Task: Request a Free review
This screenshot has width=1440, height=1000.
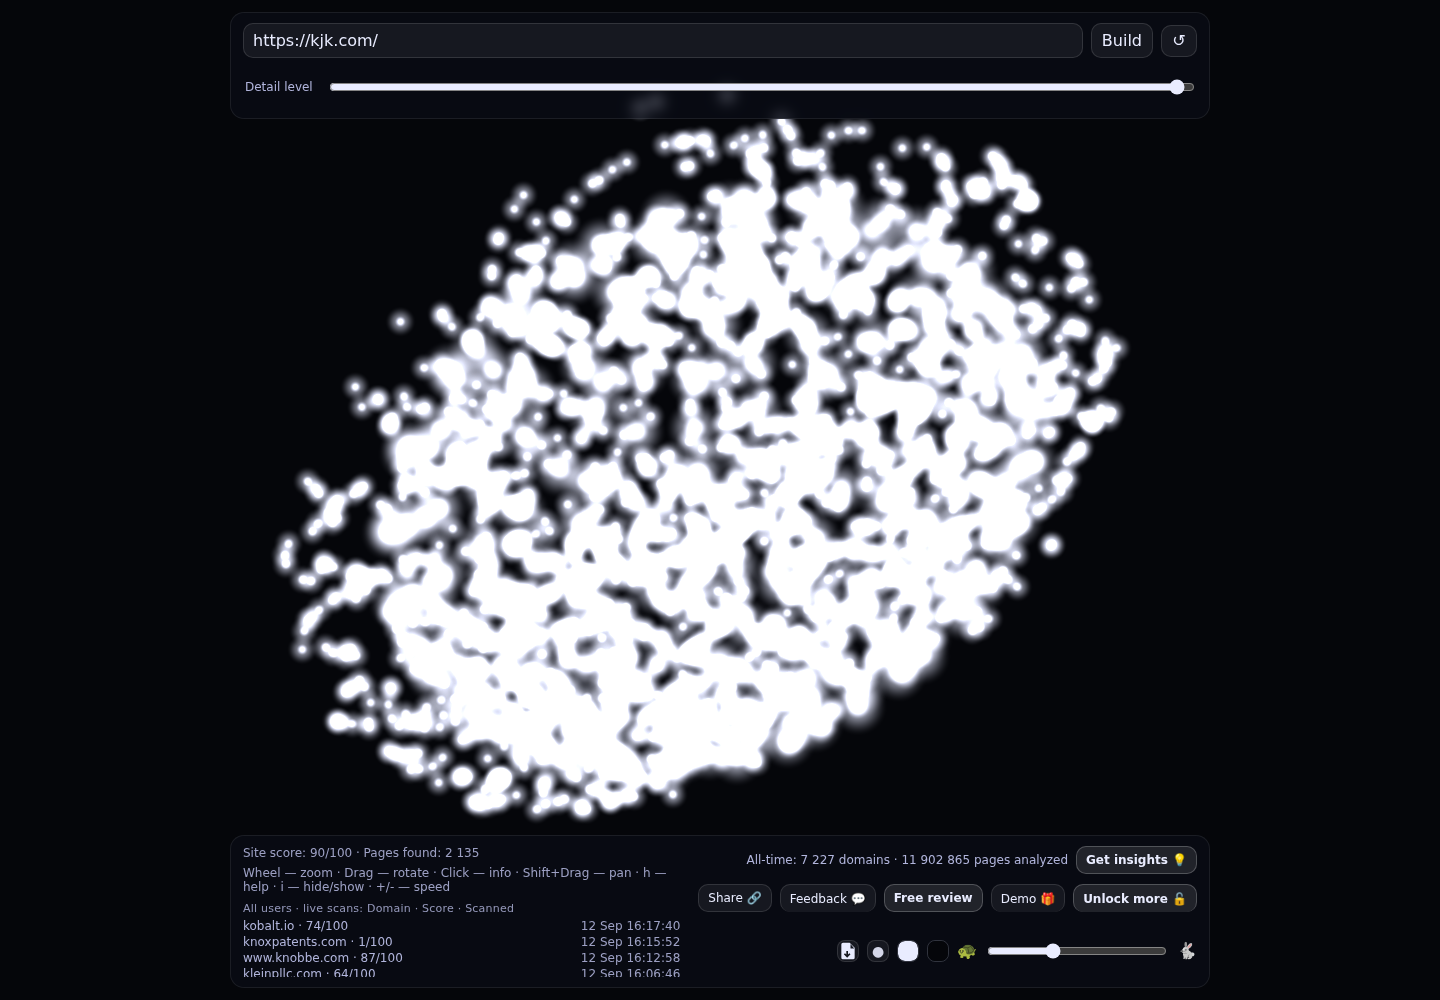Action: coord(933,898)
